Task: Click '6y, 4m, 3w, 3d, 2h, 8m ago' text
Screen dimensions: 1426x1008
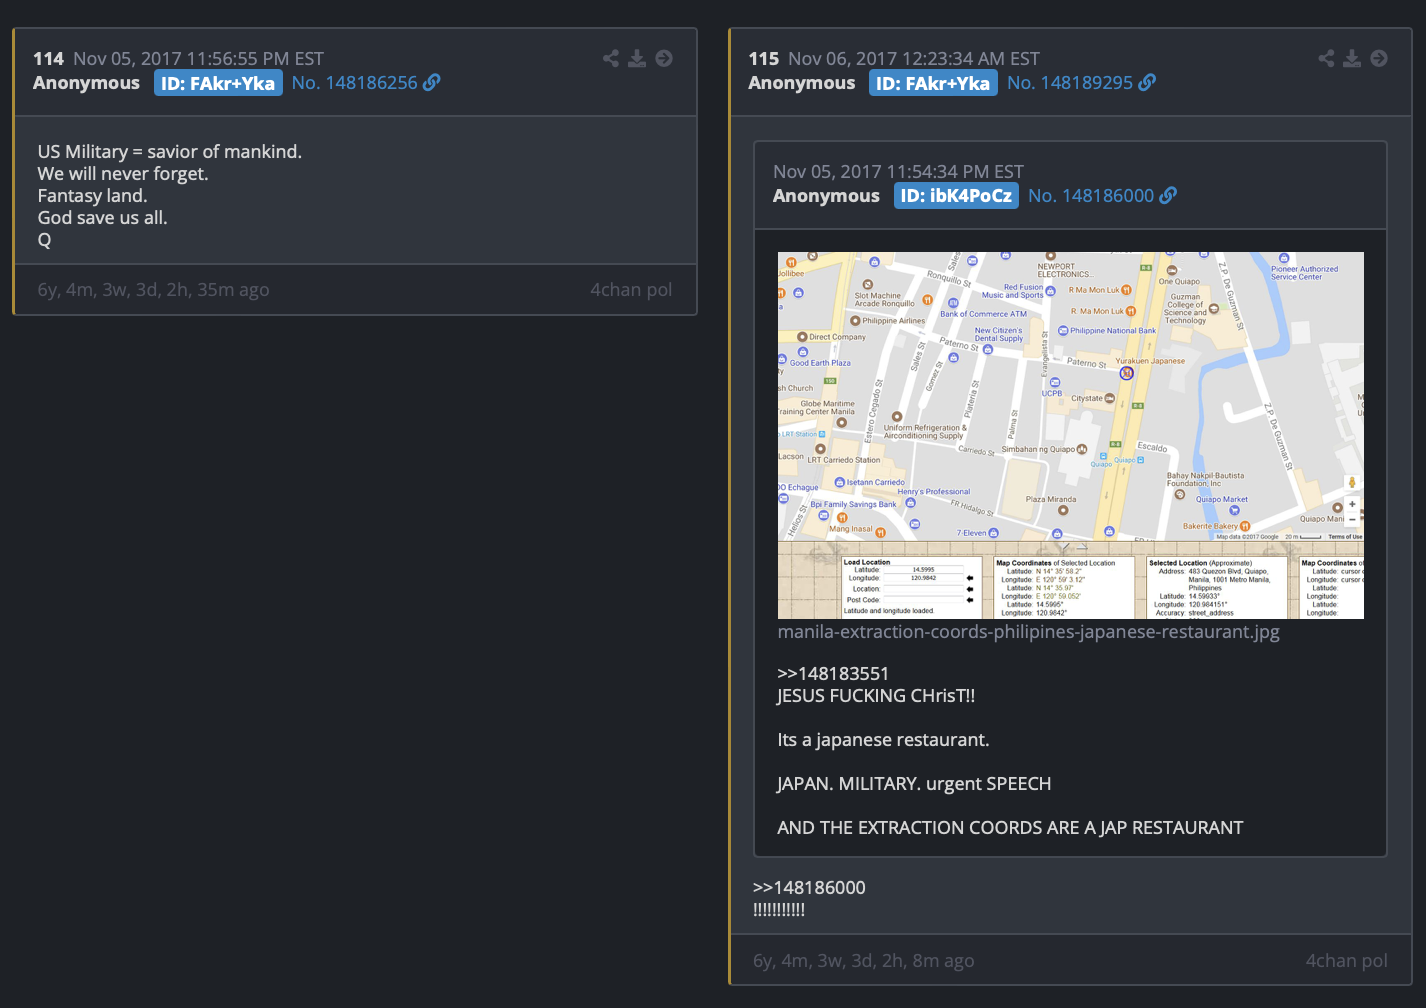Action: 863,961
